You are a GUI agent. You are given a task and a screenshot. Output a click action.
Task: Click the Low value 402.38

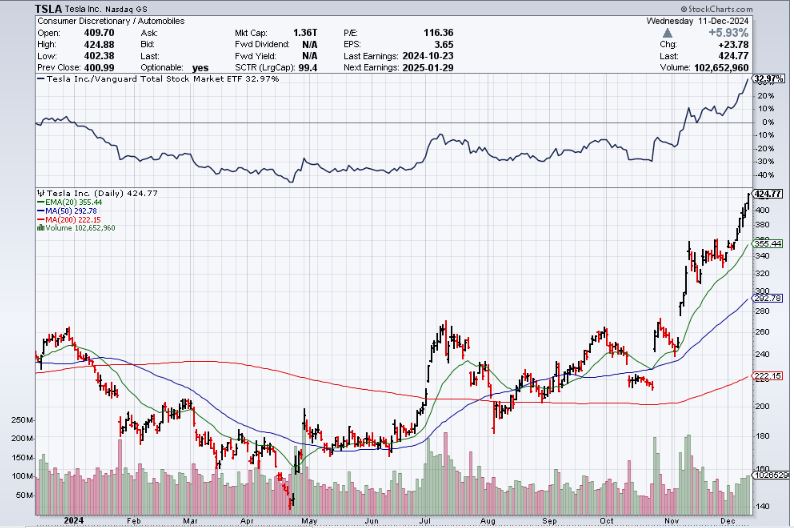click(99, 56)
